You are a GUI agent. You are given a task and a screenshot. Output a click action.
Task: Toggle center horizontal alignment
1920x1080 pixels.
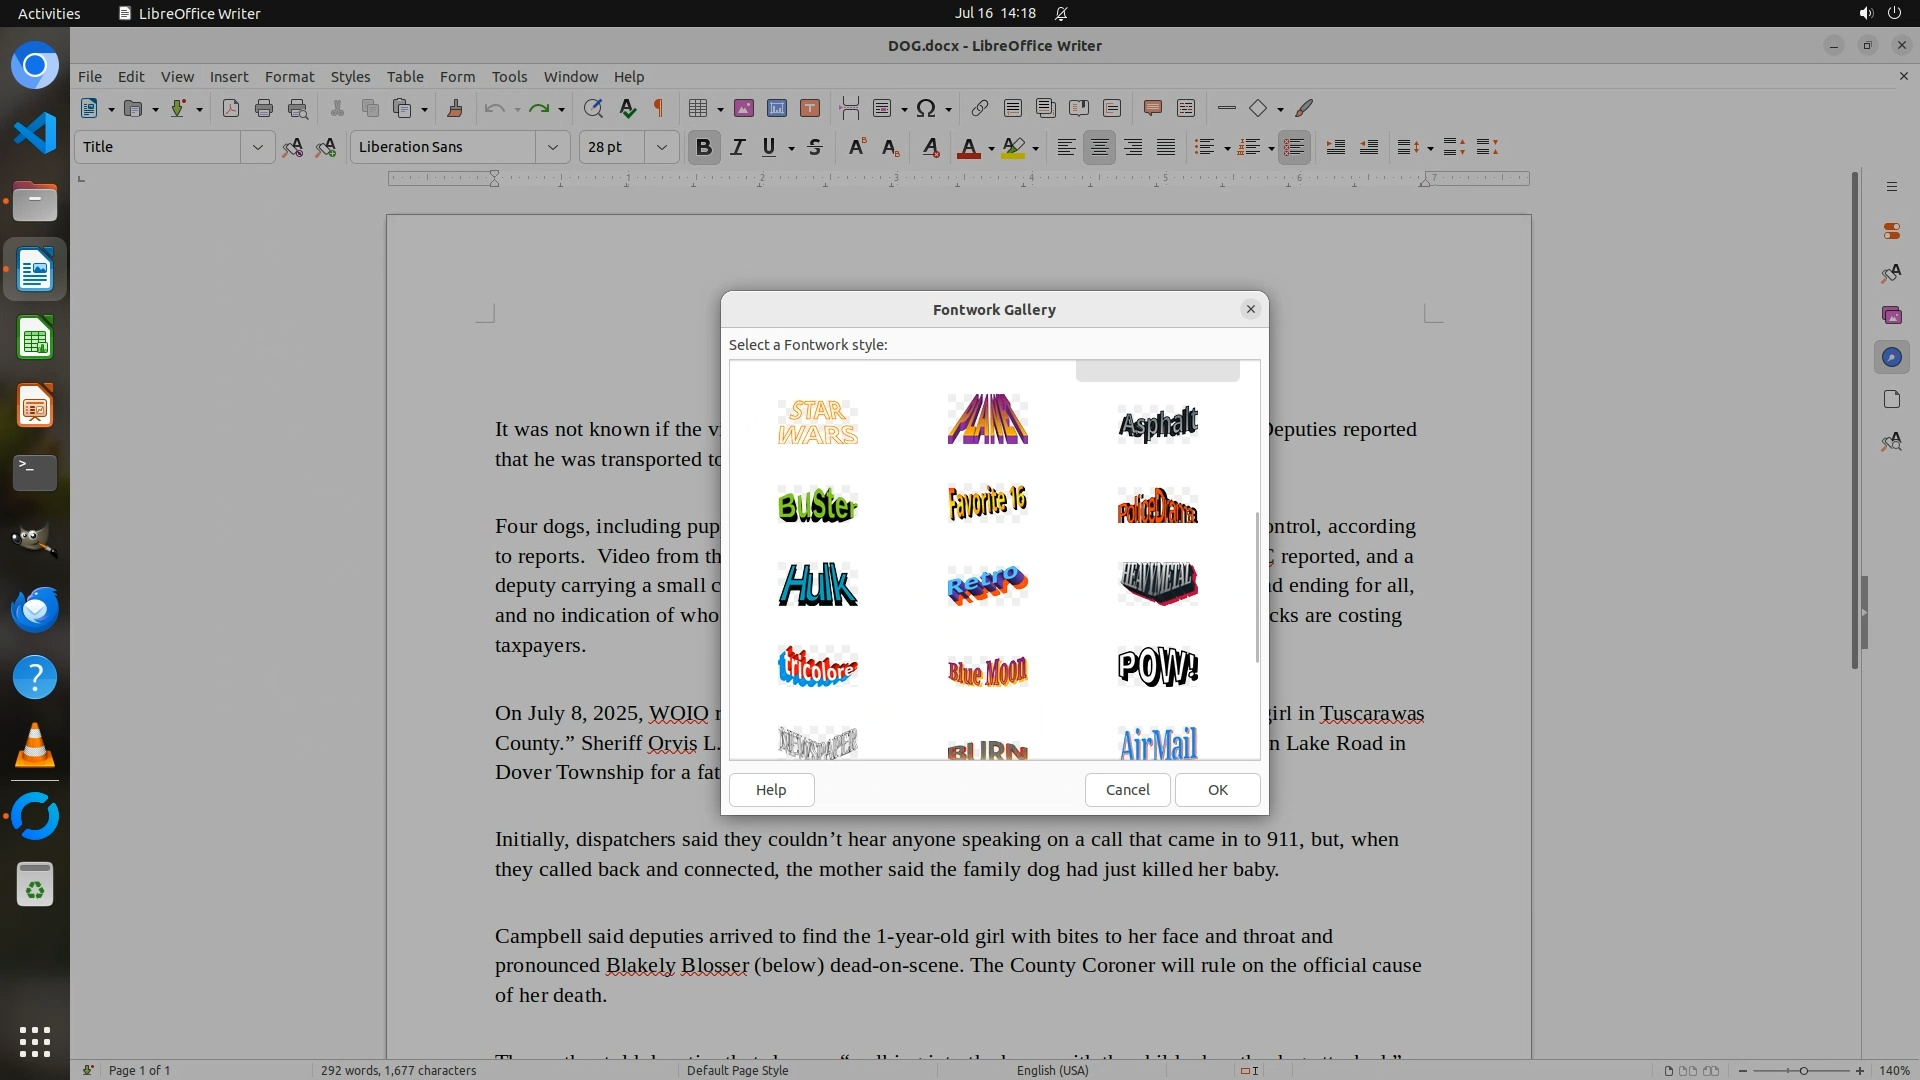(x=1099, y=147)
